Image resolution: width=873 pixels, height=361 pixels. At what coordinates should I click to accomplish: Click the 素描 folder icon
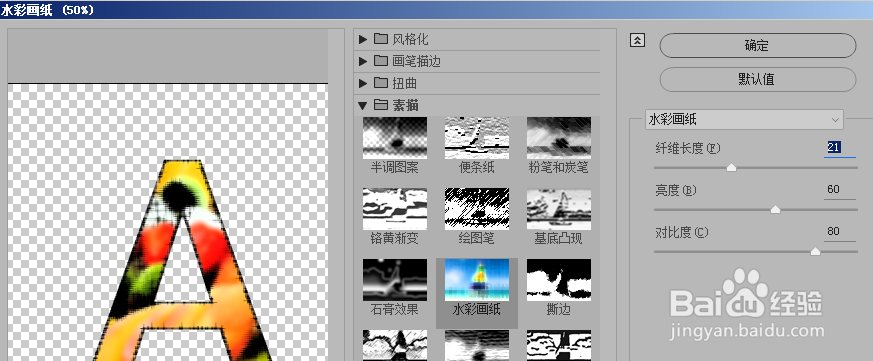381,104
